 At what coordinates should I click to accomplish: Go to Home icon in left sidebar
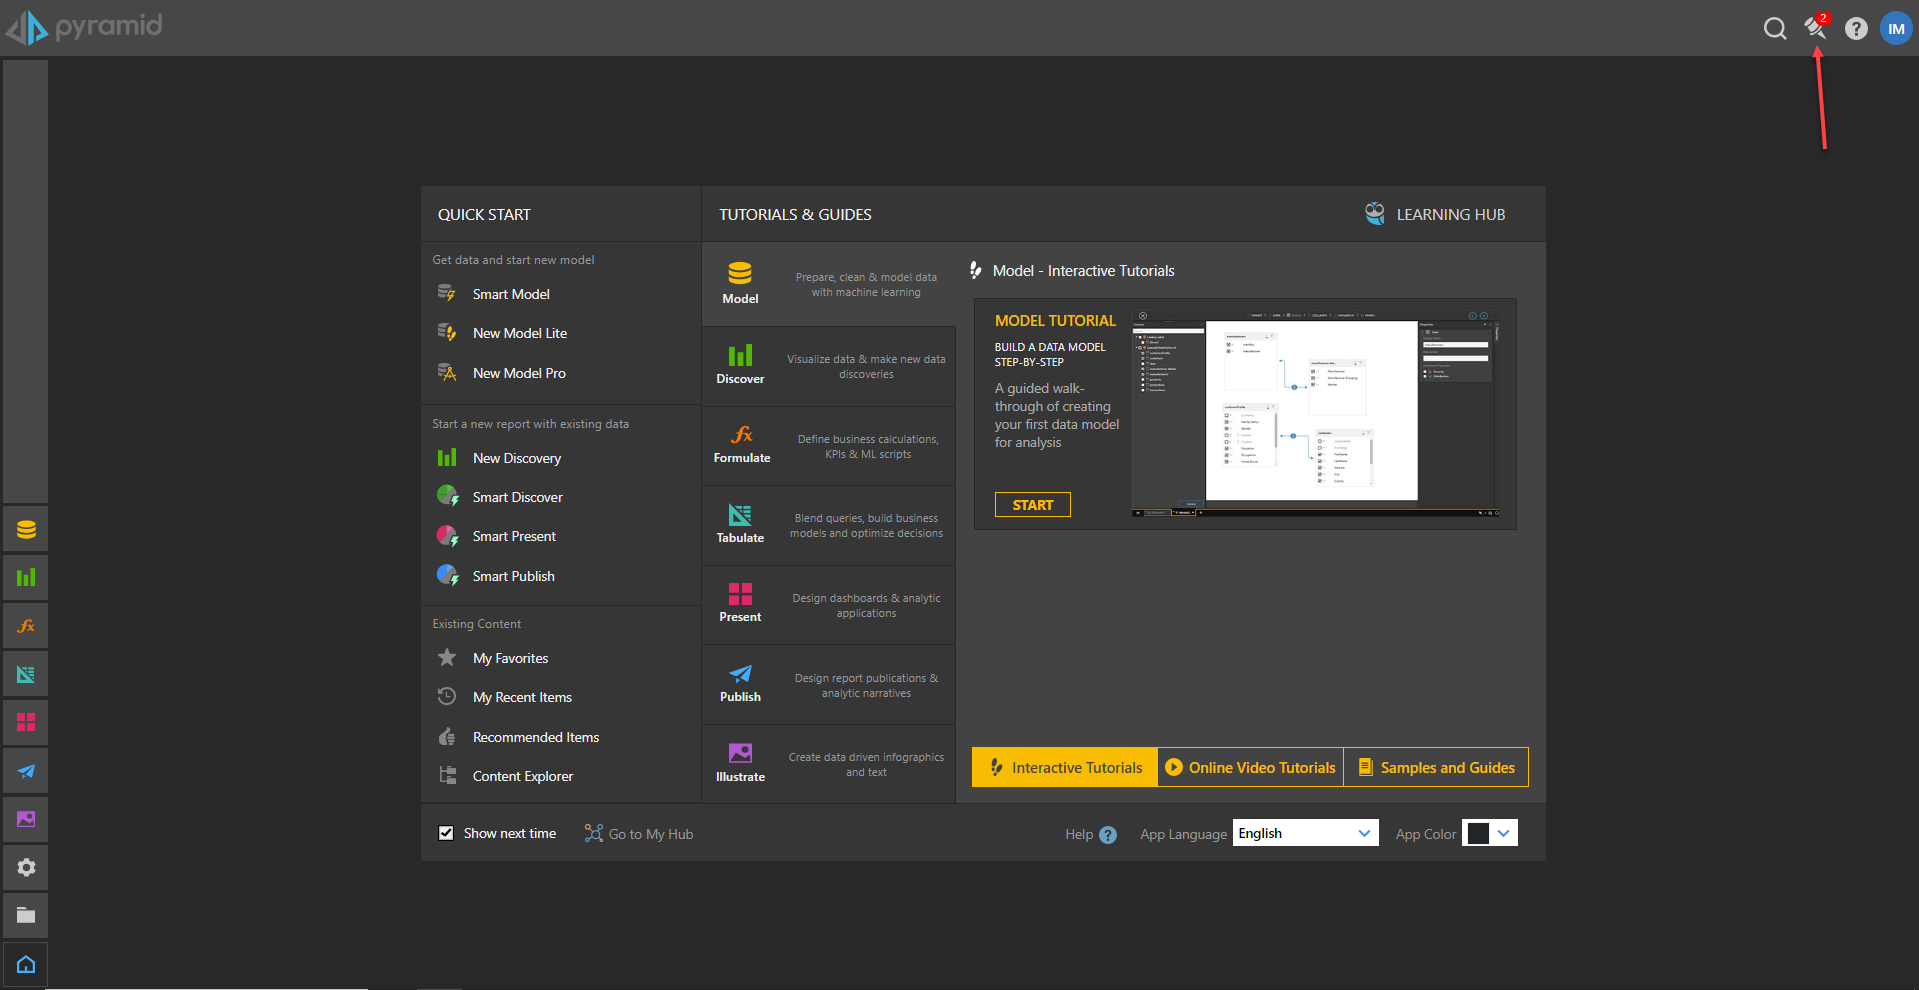tap(26, 964)
